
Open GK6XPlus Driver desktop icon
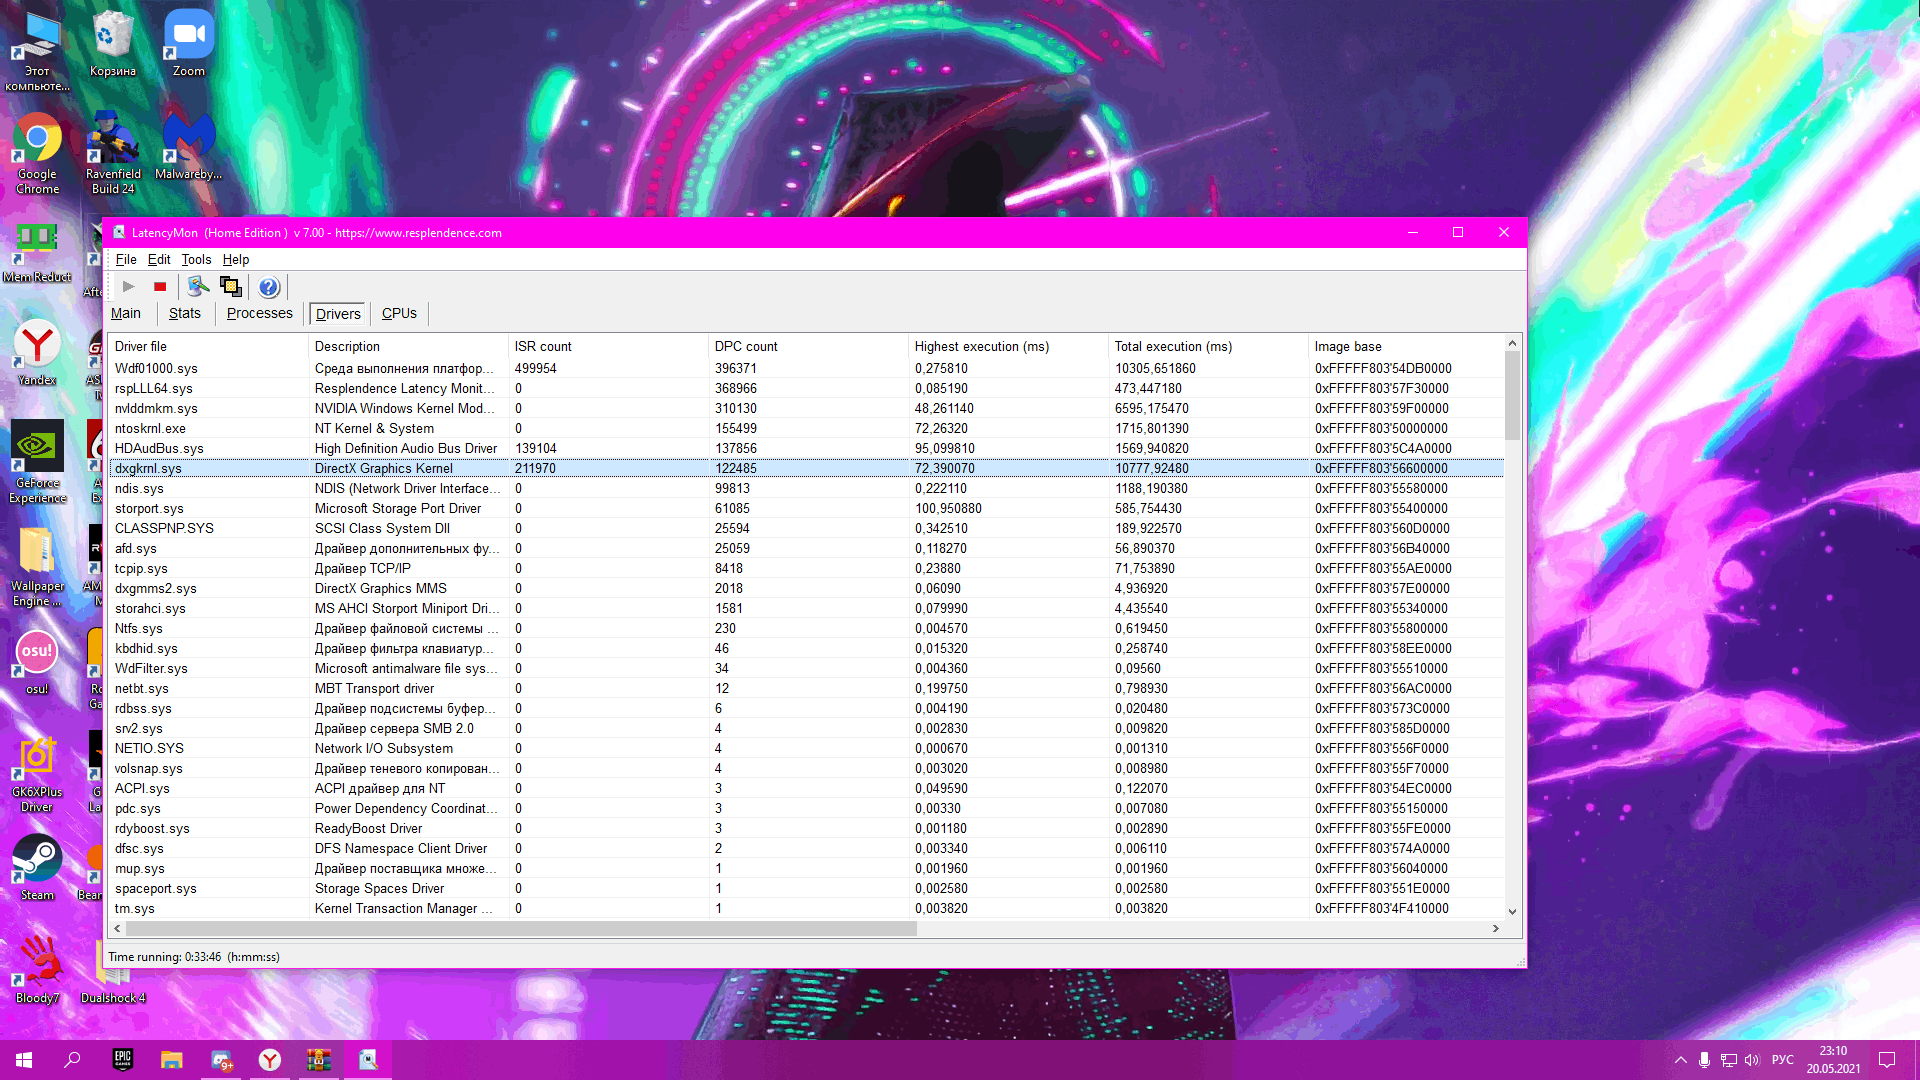[x=37, y=774]
